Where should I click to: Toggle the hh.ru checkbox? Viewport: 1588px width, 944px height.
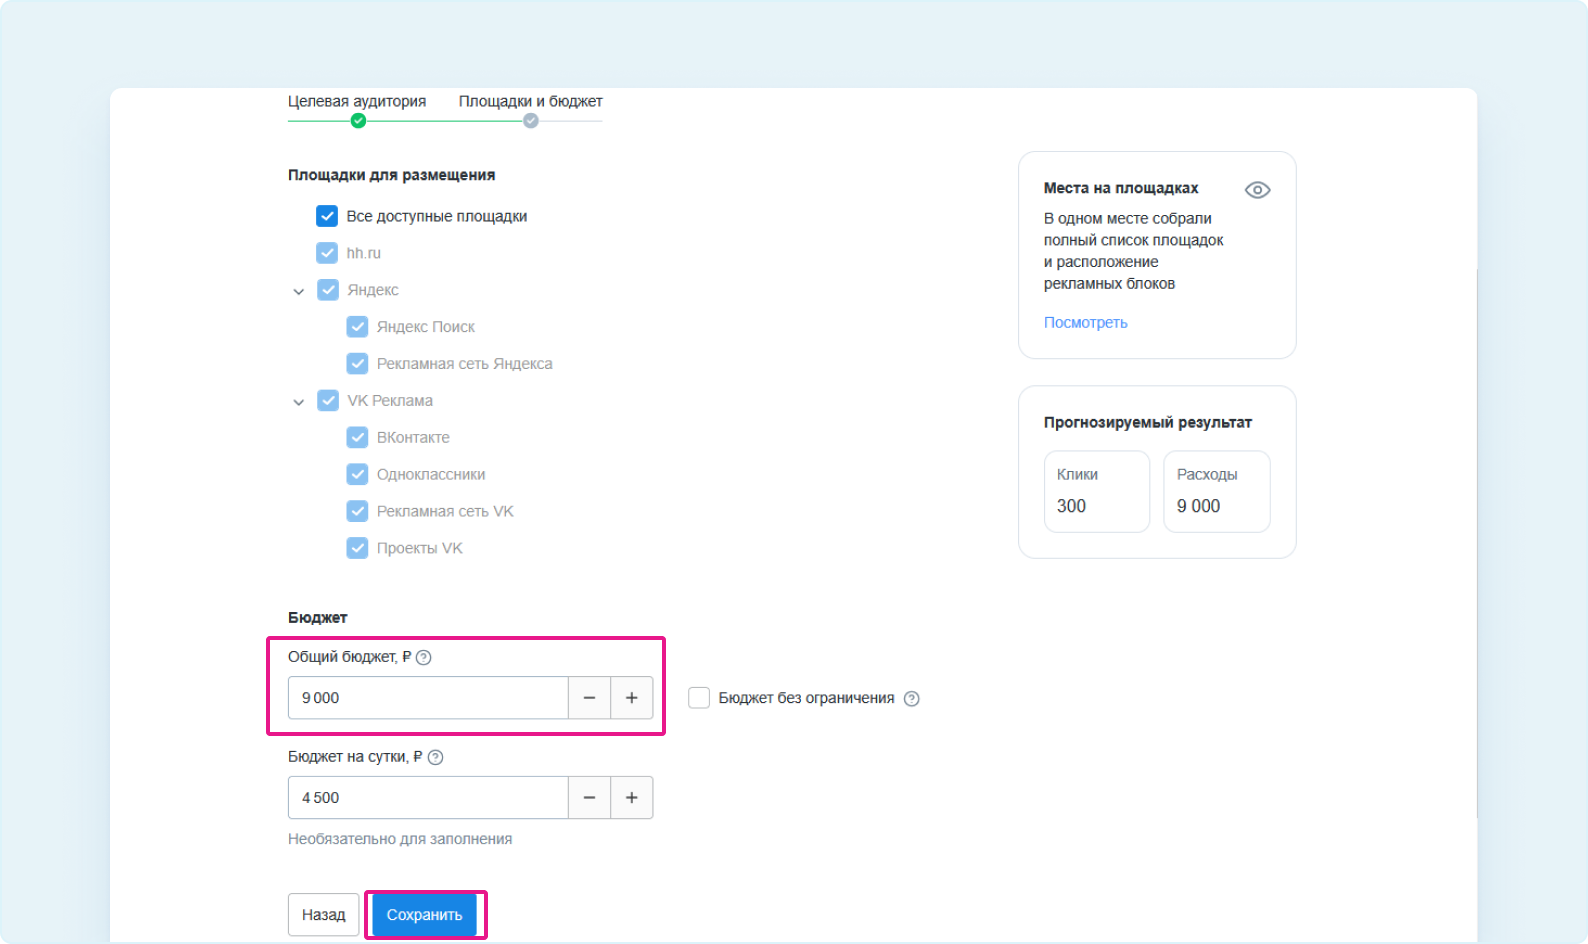pyautogui.click(x=327, y=253)
